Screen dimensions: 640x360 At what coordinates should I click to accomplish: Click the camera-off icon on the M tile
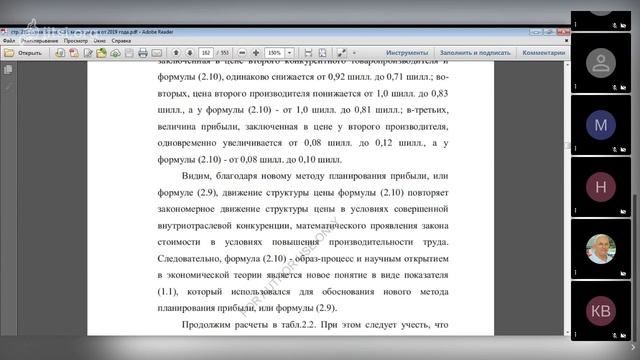623,149
